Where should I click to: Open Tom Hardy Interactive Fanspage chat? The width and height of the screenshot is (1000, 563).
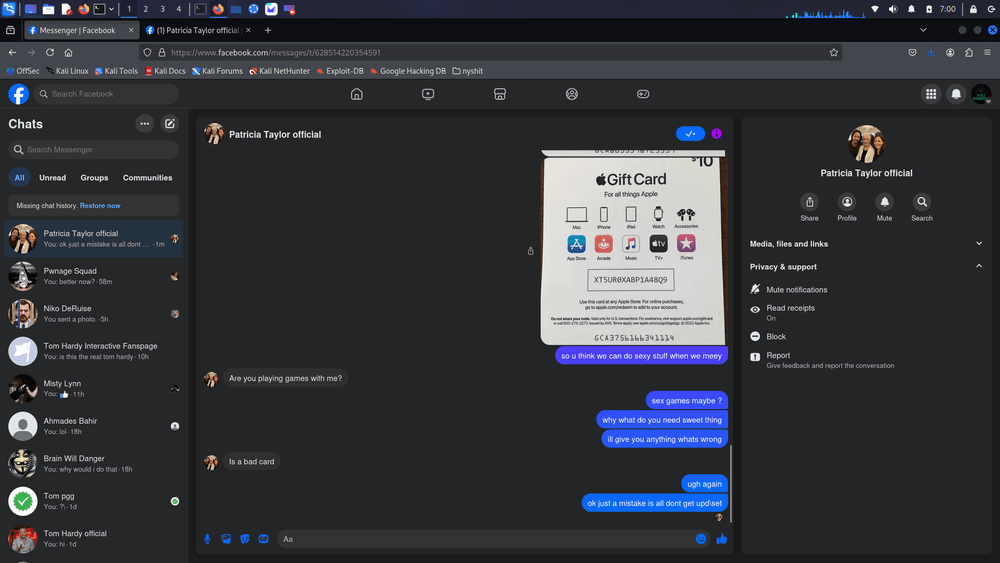pyautogui.click(x=94, y=351)
